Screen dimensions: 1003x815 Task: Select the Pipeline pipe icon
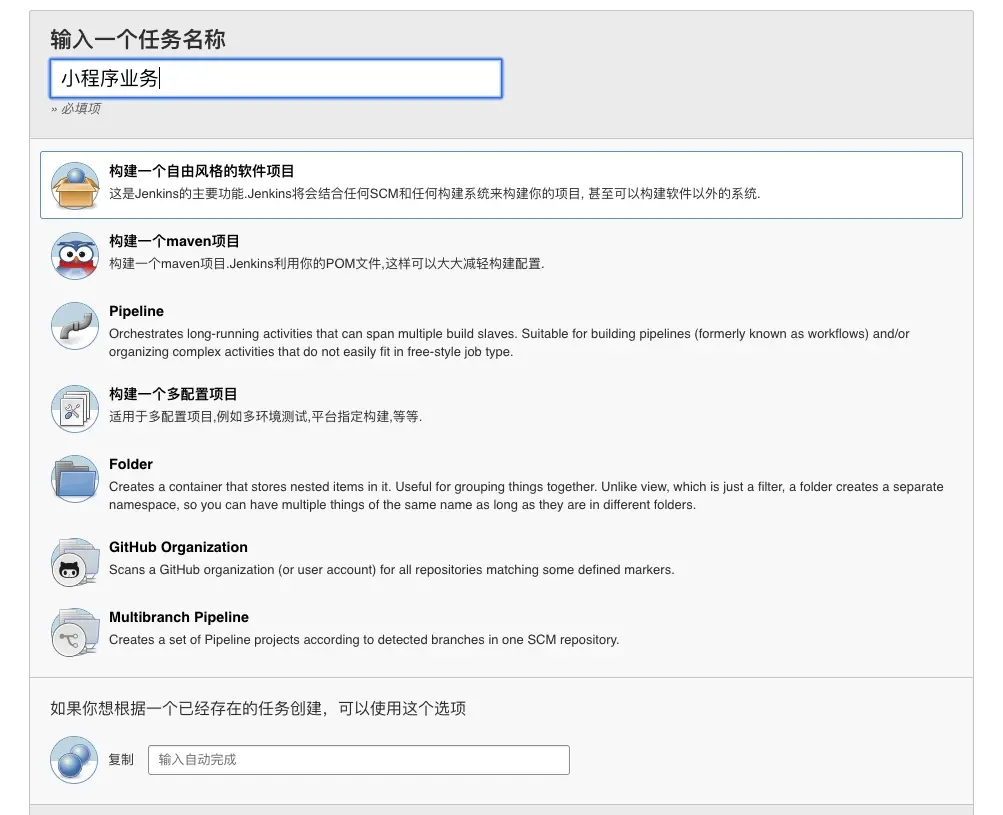point(75,326)
